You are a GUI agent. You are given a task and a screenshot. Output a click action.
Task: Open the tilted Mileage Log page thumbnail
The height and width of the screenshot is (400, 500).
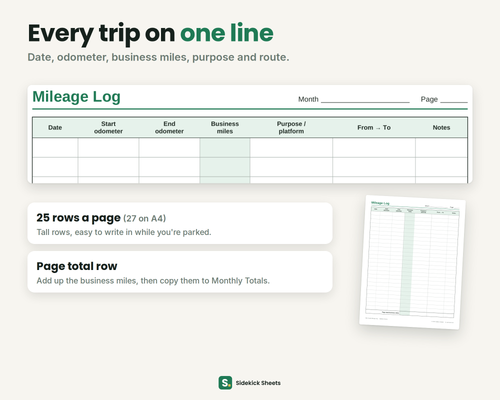point(412,262)
